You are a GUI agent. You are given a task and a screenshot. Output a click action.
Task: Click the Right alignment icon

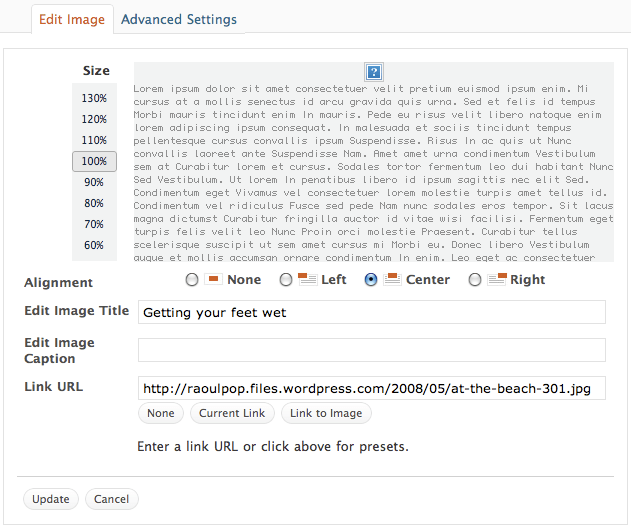click(x=496, y=280)
